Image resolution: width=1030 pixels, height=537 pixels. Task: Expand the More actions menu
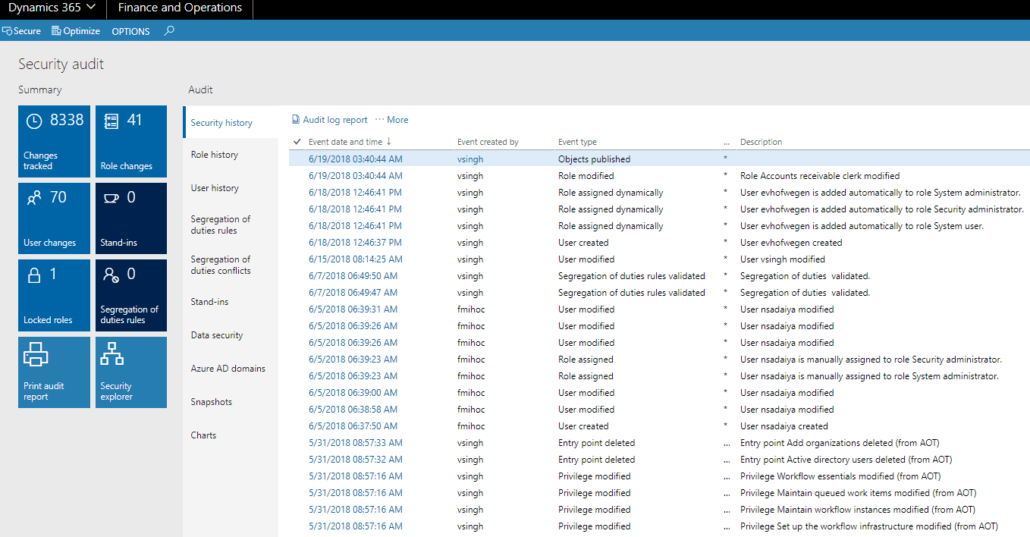pos(392,120)
